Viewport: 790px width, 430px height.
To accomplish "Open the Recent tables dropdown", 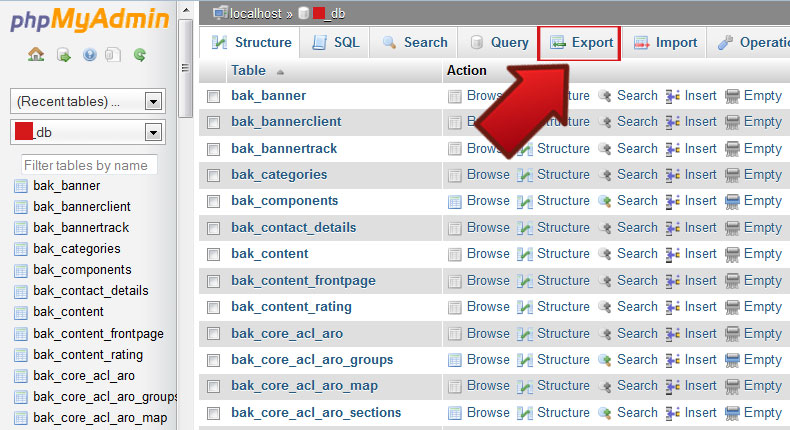I will [x=87, y=101].
